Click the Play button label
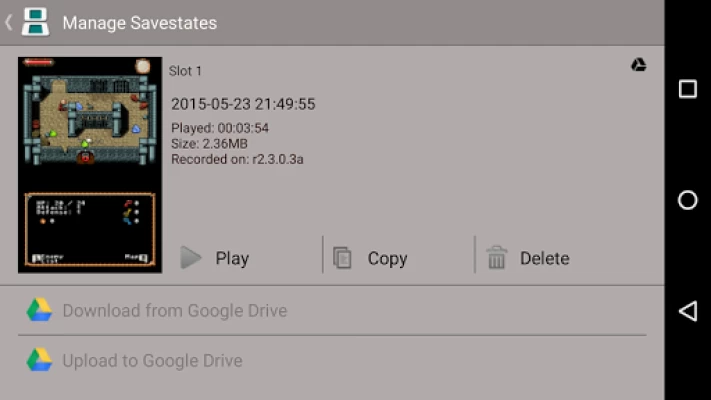This screenshot has width=711, height=400. [x=232, y=259]
